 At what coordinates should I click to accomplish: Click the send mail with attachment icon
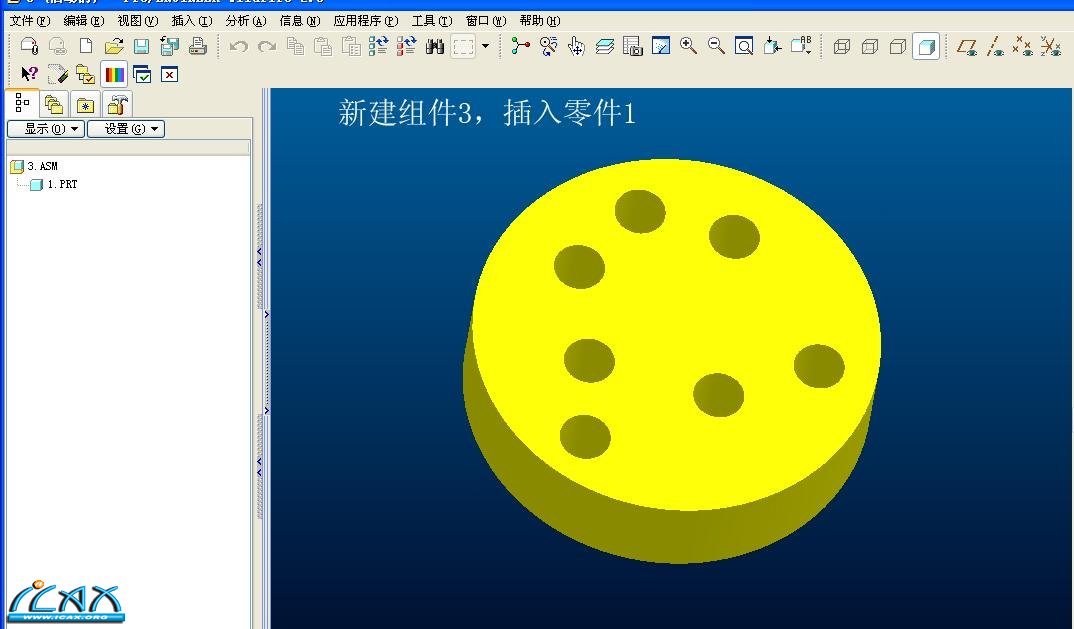coord(29,46)
